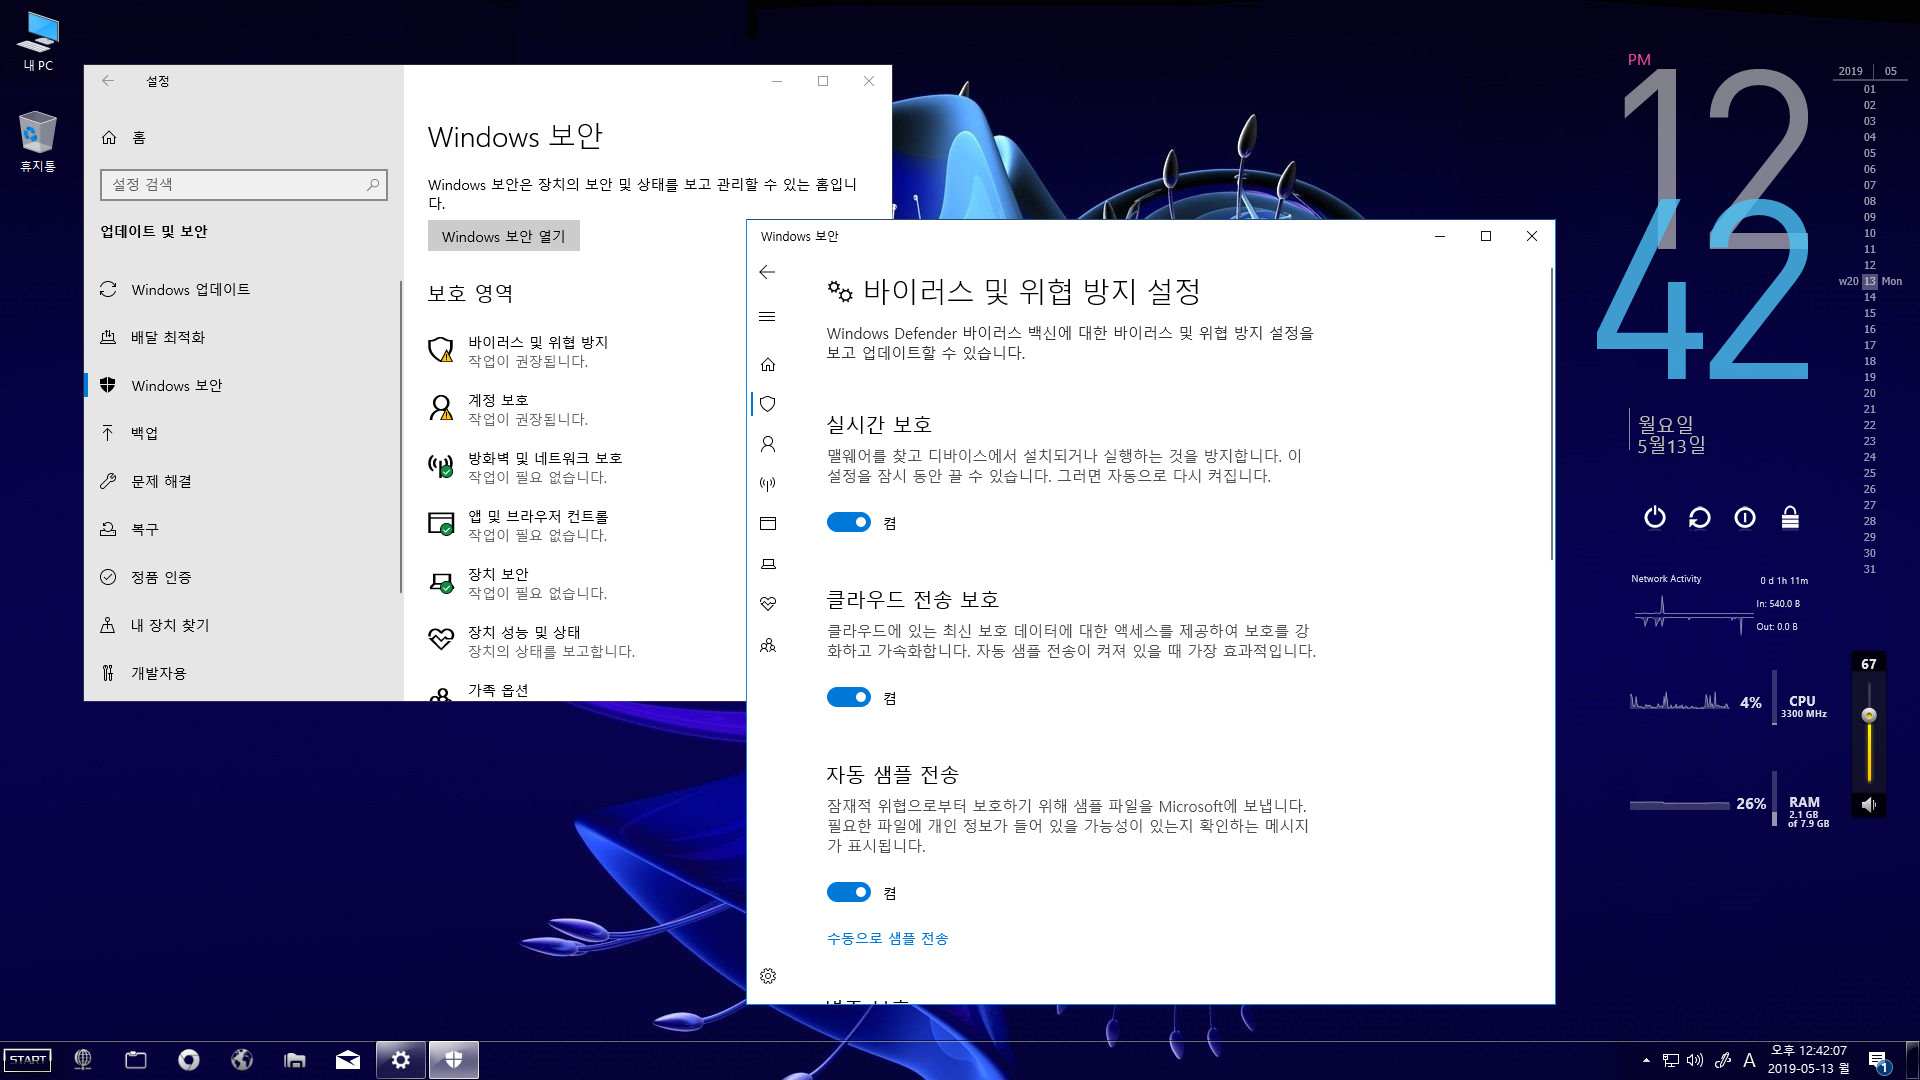Open 앱 및 브라우저 컨트롤 area

click(518, 525)
